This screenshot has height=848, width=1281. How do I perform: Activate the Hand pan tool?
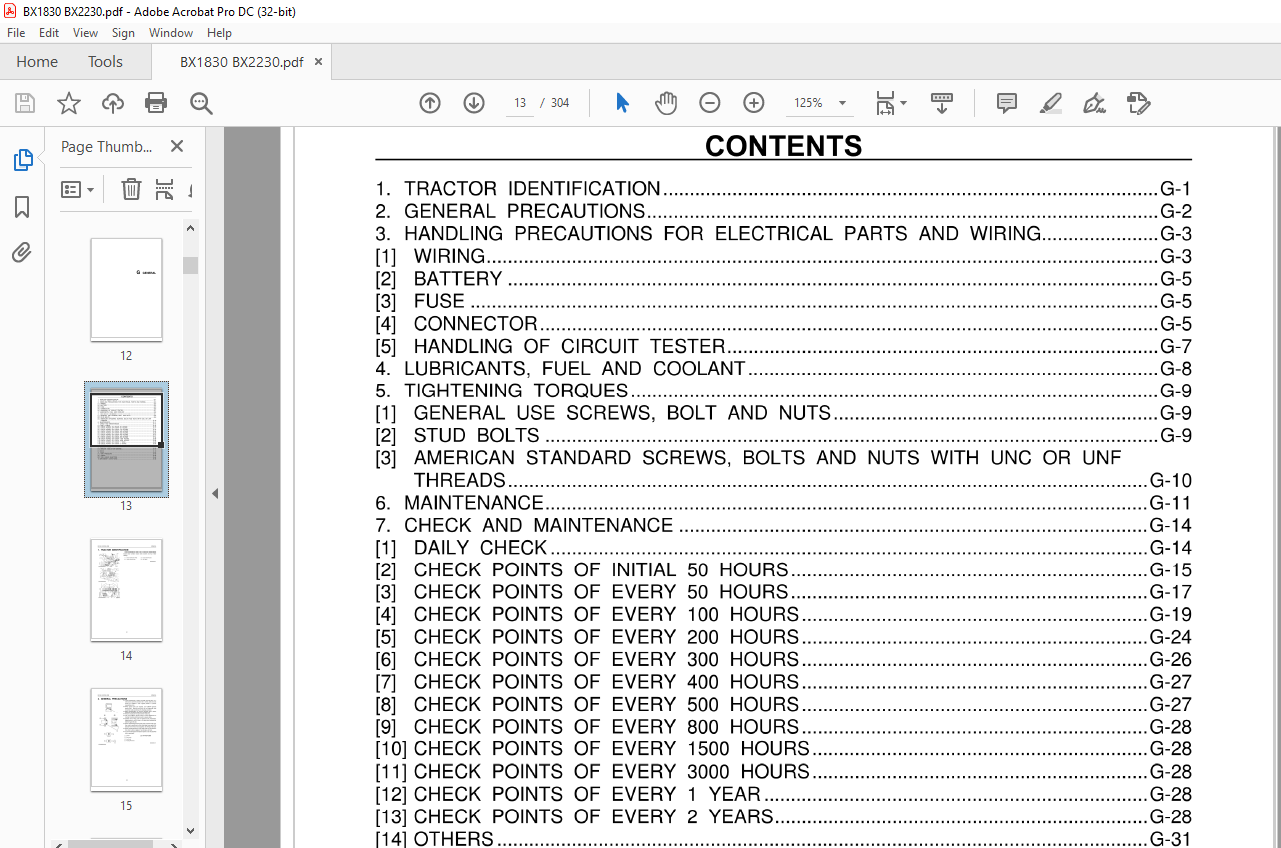666,103
